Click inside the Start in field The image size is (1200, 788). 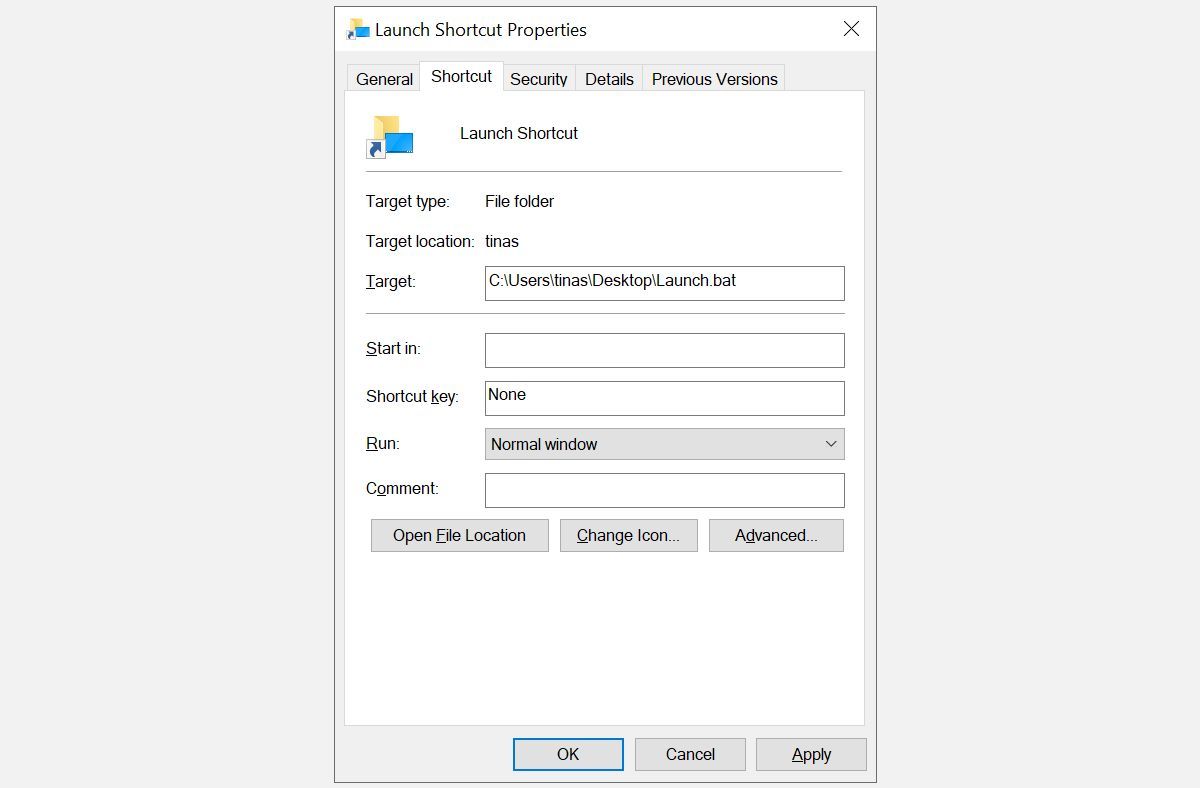(x=664, y=350)
